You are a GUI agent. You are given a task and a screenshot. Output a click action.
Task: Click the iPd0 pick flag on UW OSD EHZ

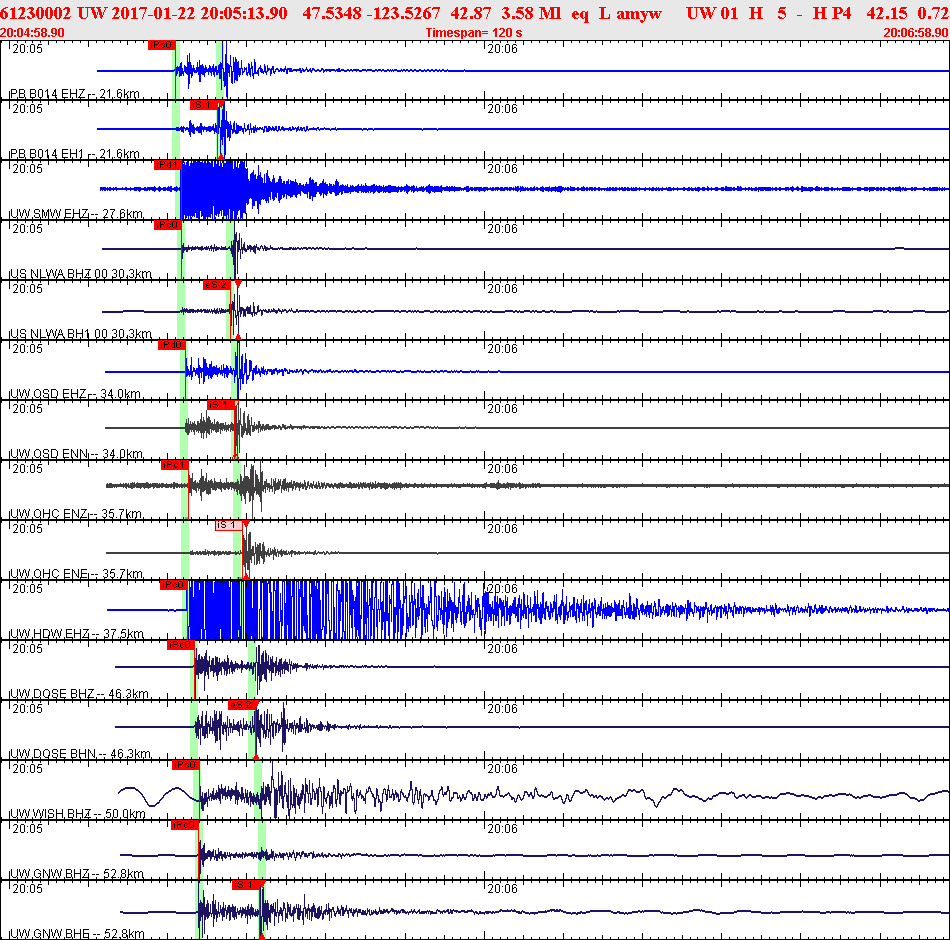click(171, 345)
